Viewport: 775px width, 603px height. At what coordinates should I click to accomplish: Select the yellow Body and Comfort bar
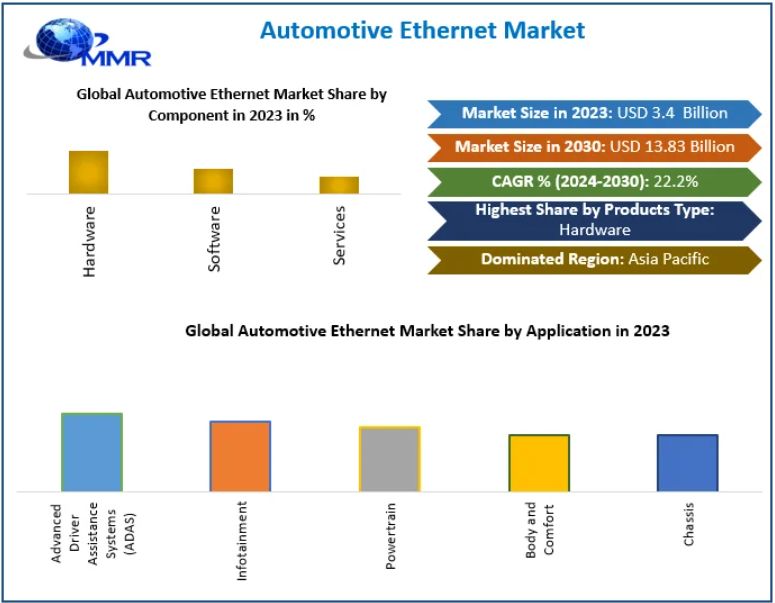click(539, 463)
